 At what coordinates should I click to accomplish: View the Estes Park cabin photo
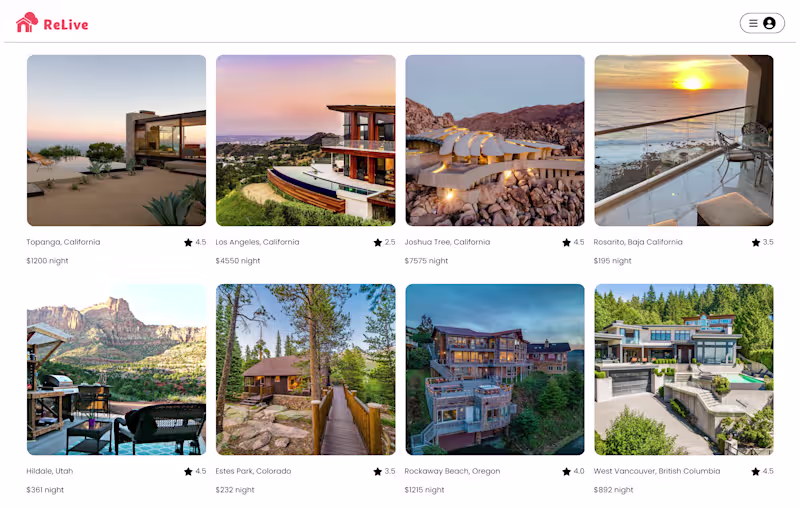pyautogui.click(x=306, y=369)
